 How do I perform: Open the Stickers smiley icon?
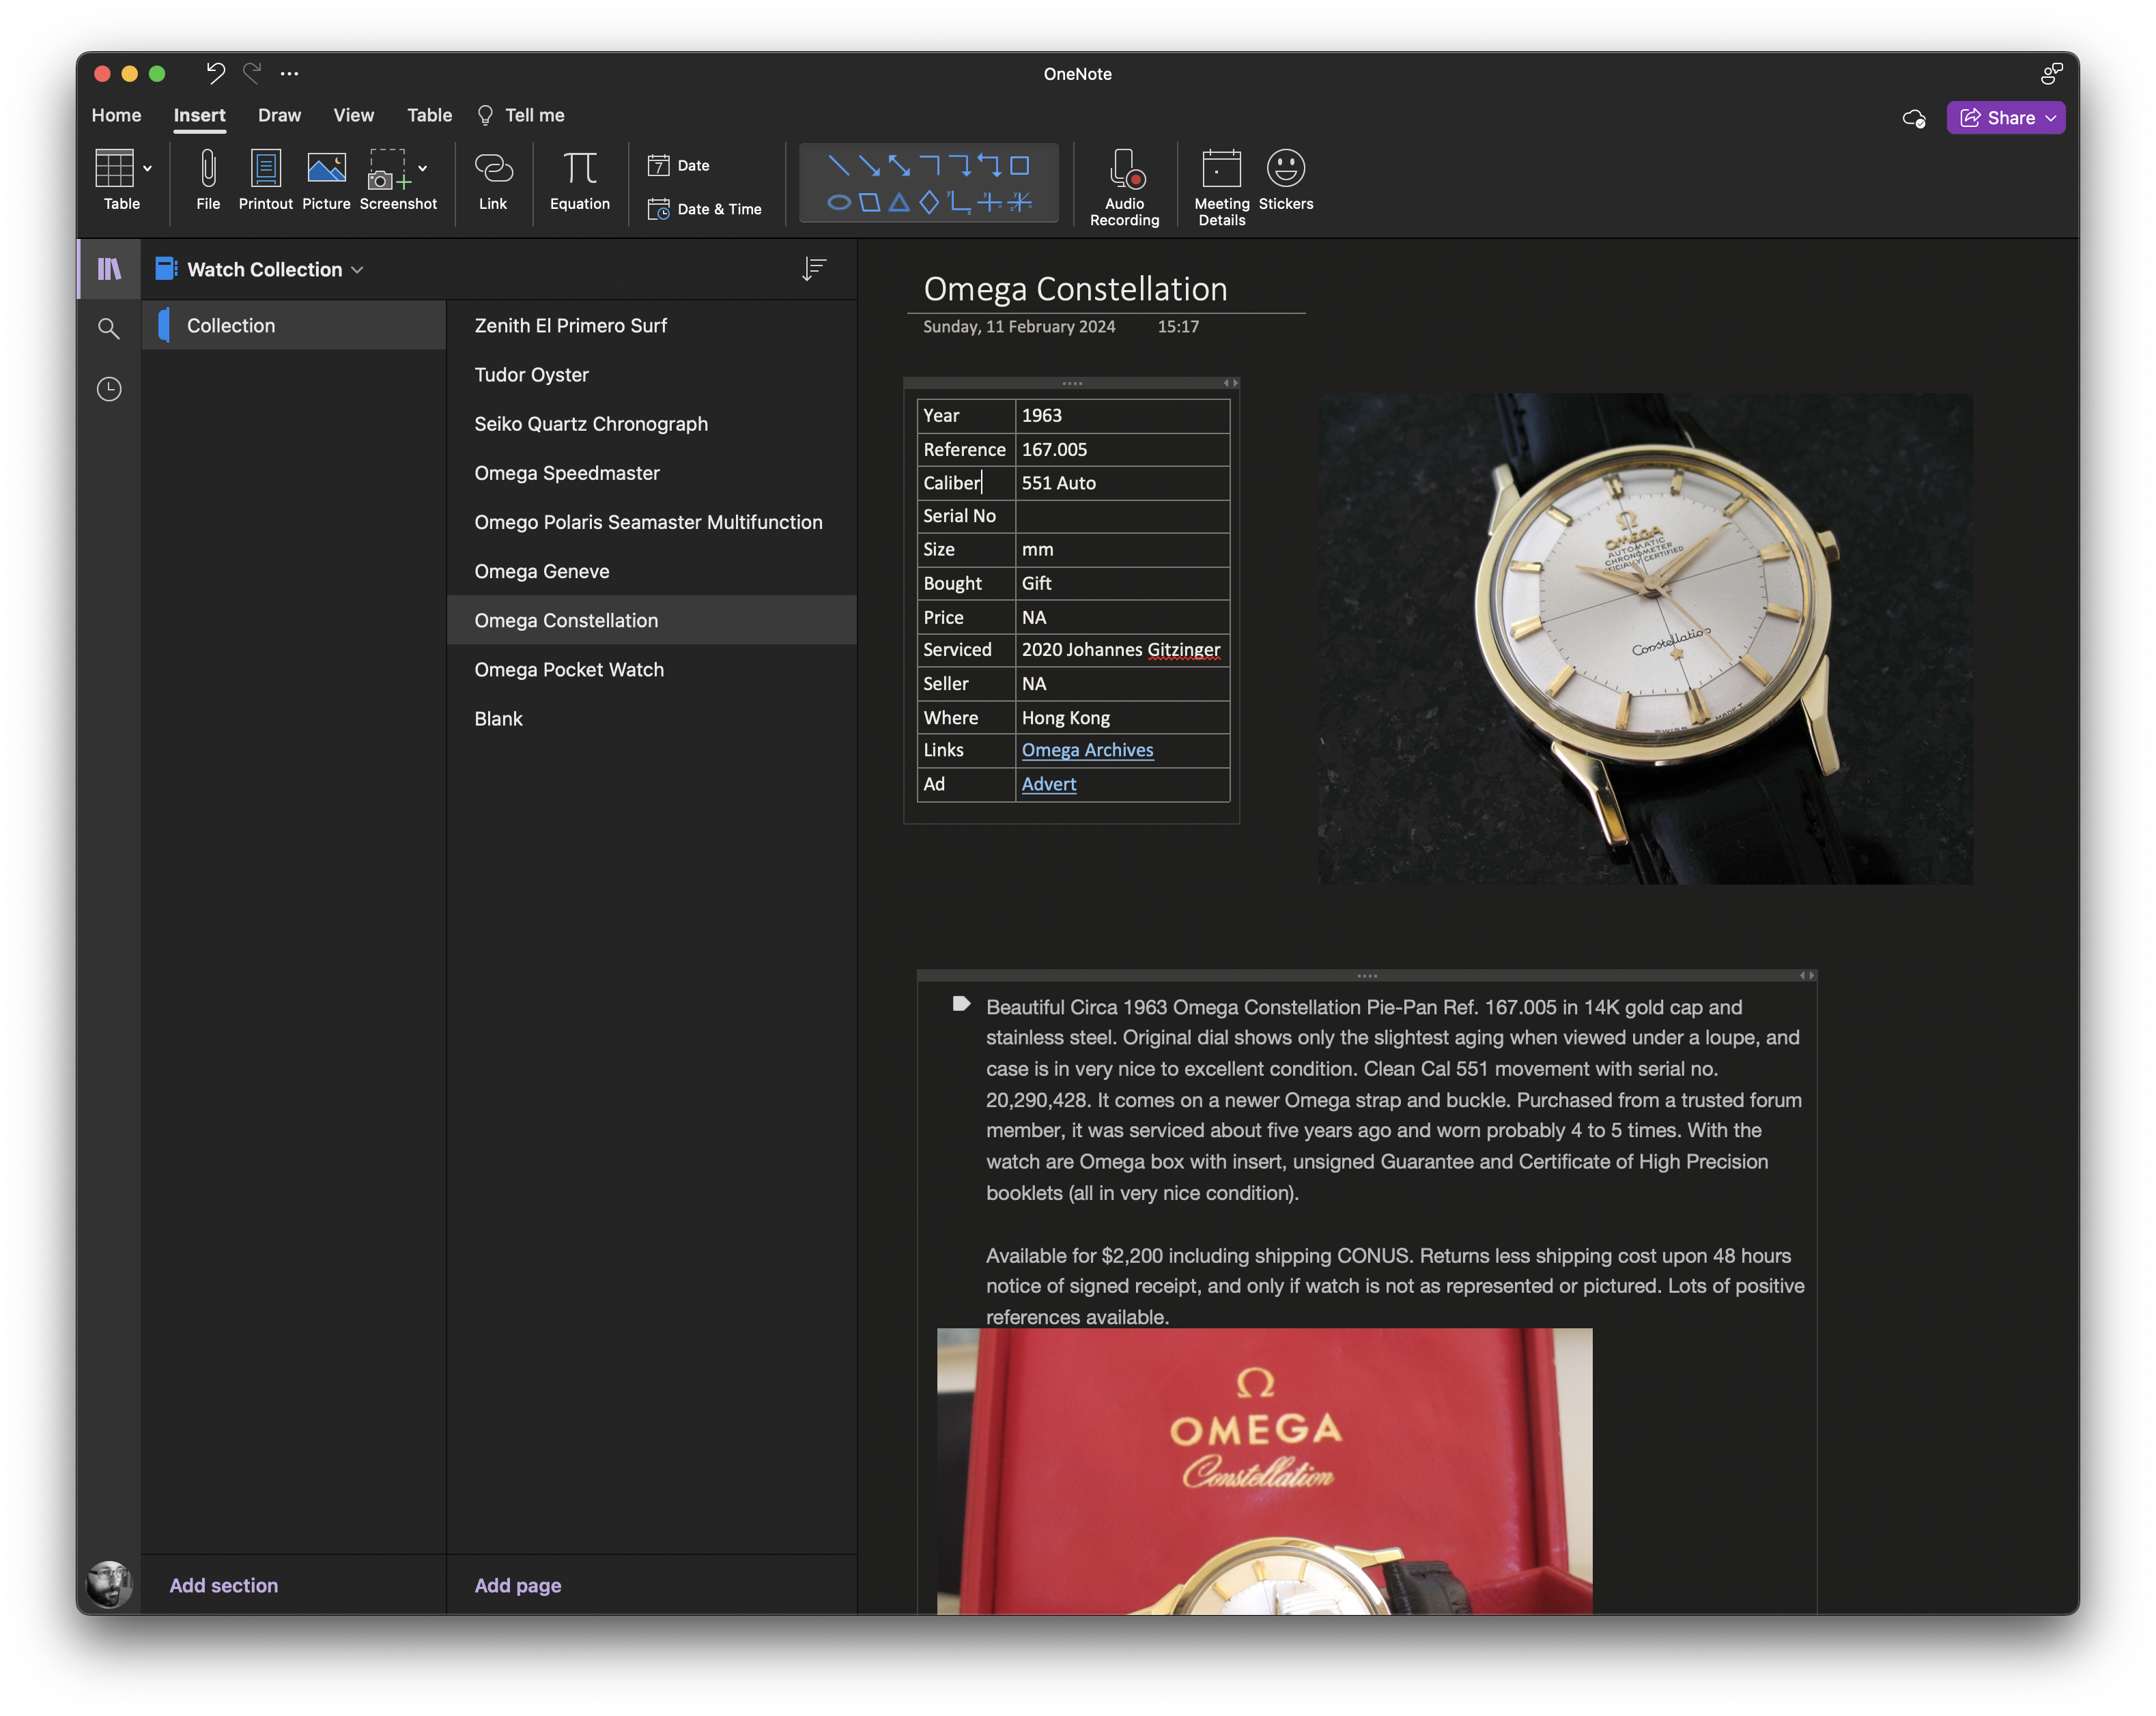[x=1285, y=168]
